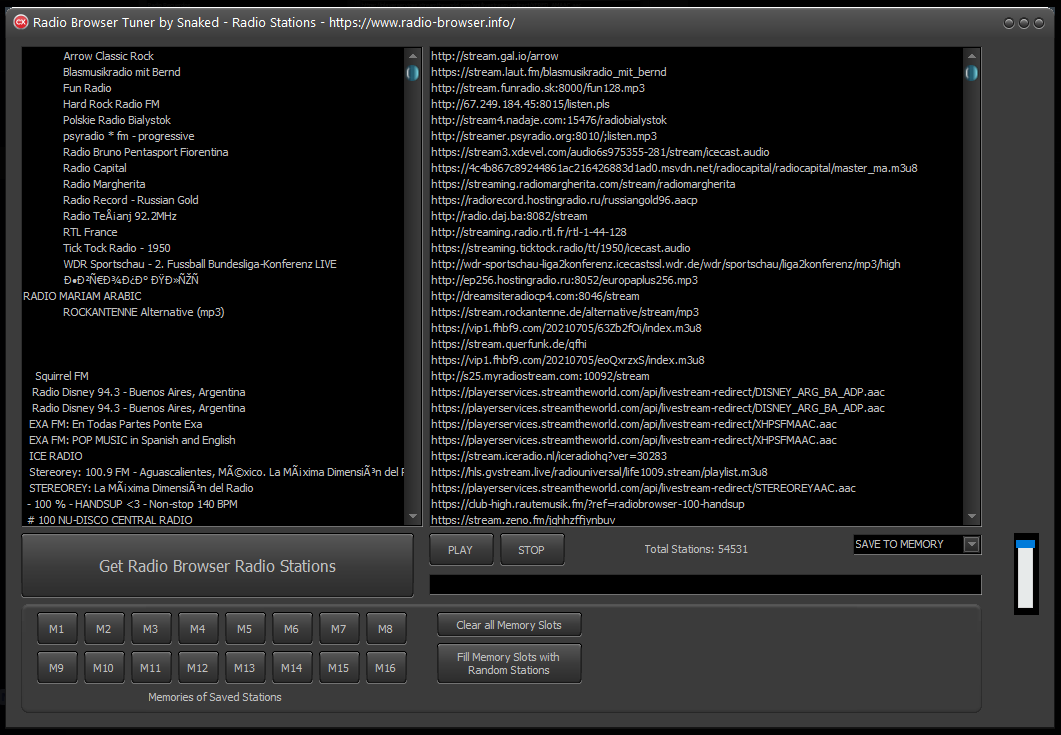
Task: Click Fill Memory Slots with Random Stations
Action: pos(509,663)
